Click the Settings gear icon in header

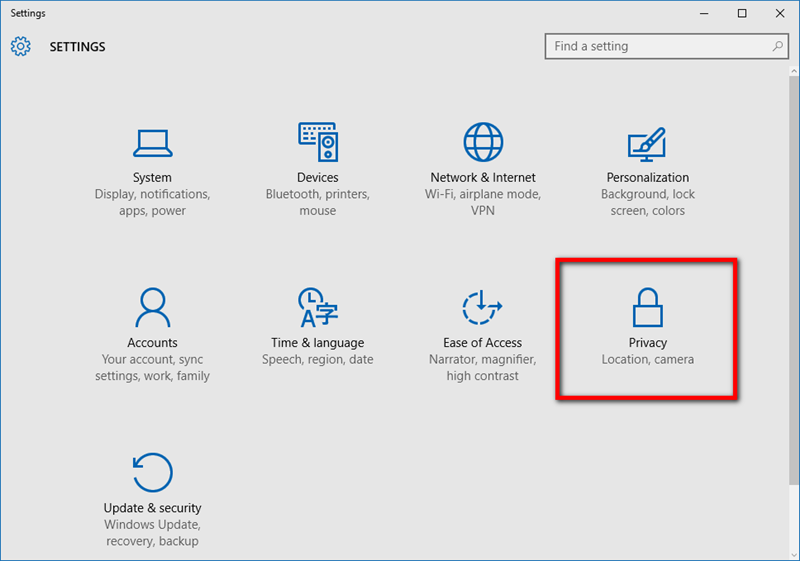click(20, 46)
